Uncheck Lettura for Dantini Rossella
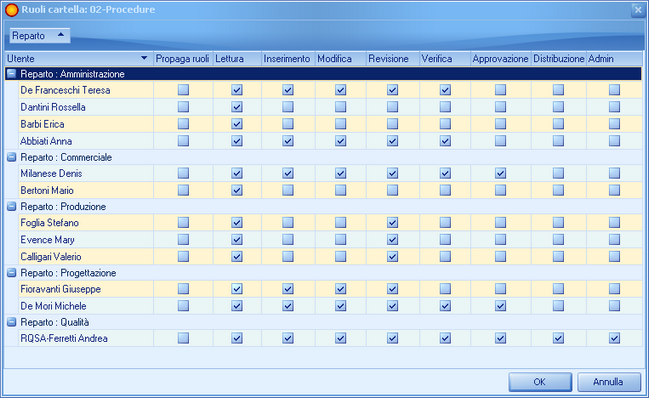 [237, 107]
